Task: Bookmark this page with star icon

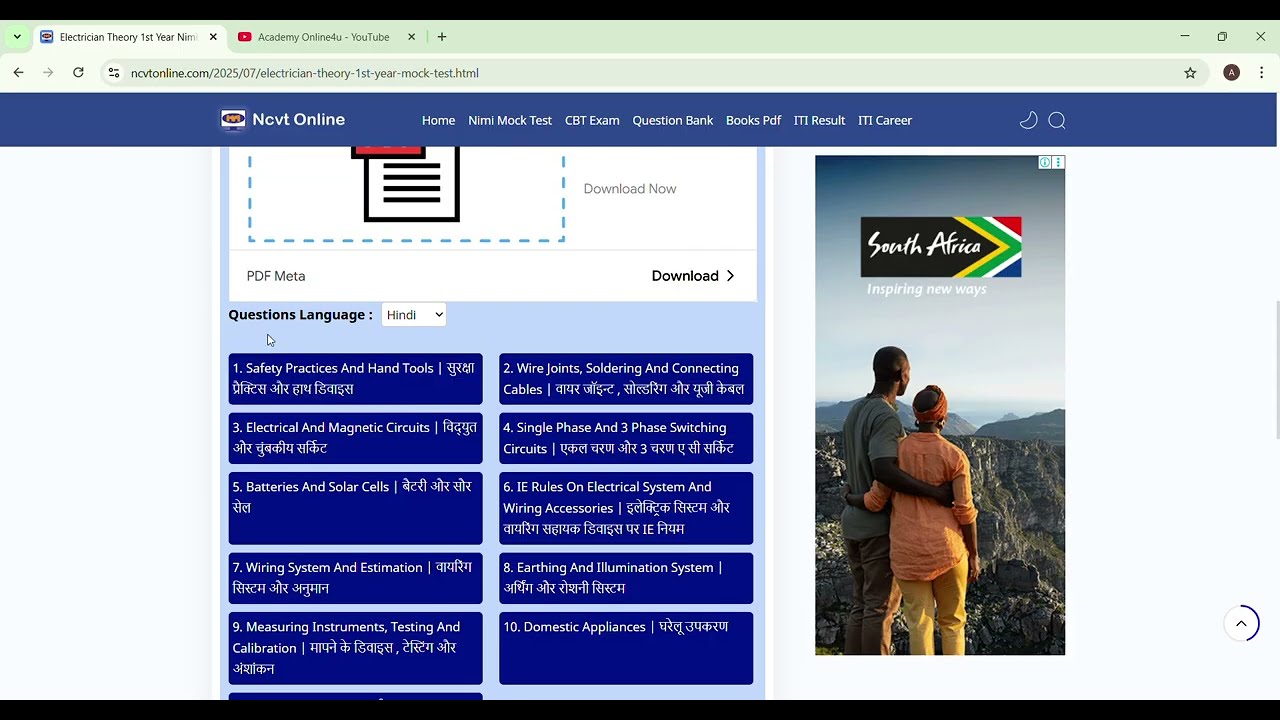Action: (1190, 73)
